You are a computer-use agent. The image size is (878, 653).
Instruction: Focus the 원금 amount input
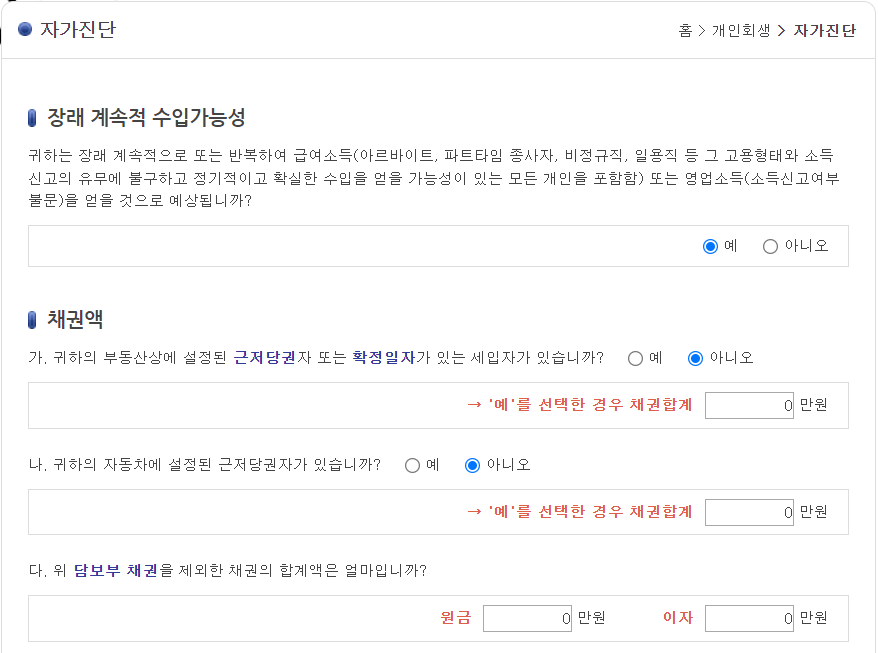point(527,618)
